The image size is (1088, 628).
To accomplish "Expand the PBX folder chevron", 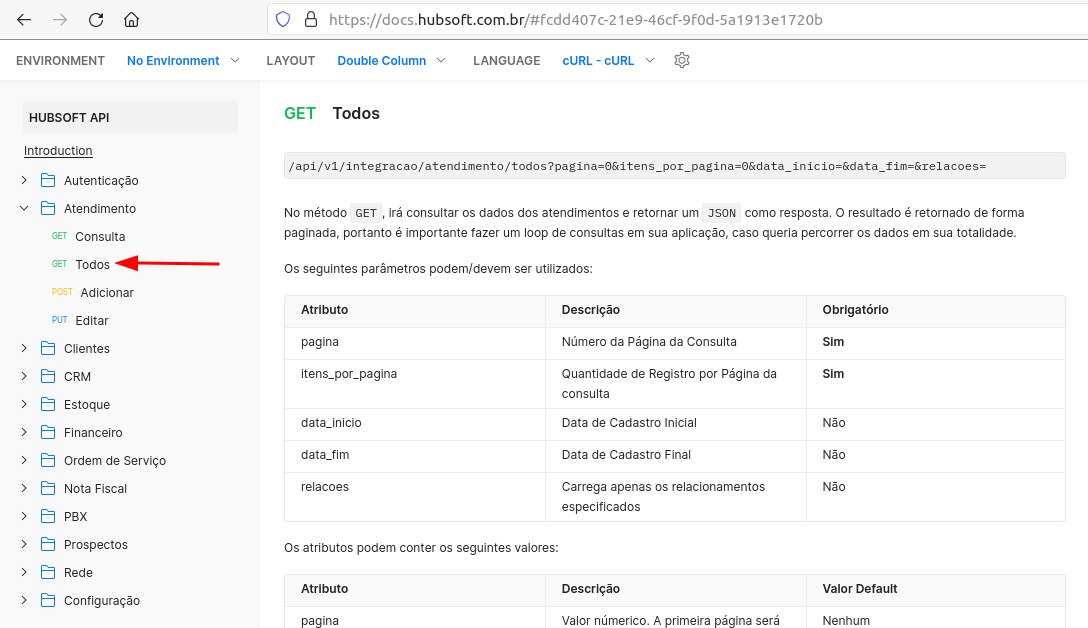I will (24, 516).
